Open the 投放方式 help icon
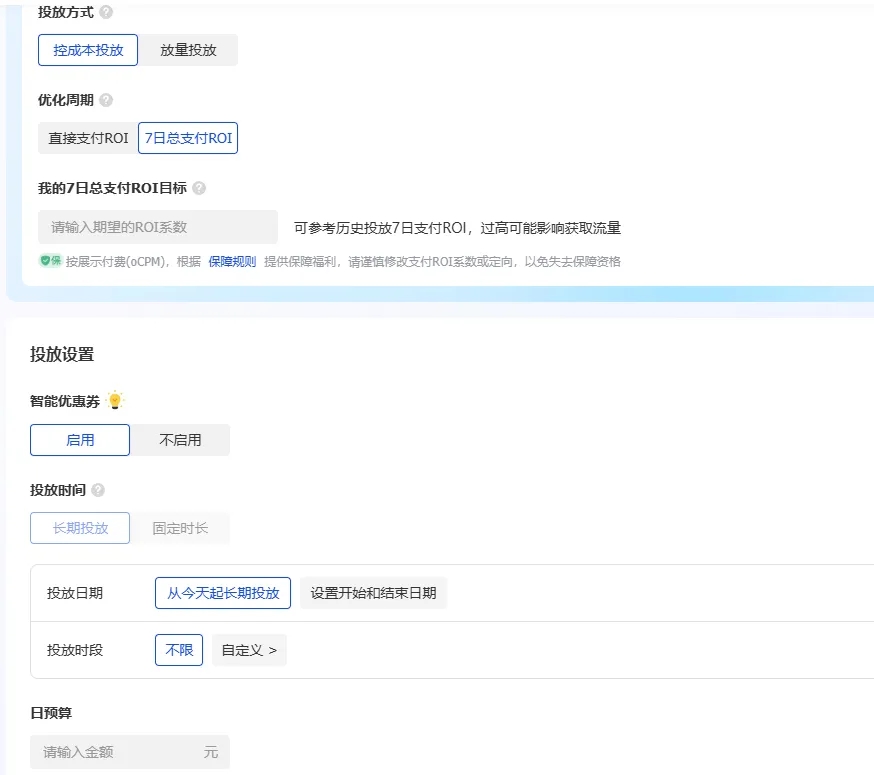This screenshot has width=874, height=775. pos(108,13)
